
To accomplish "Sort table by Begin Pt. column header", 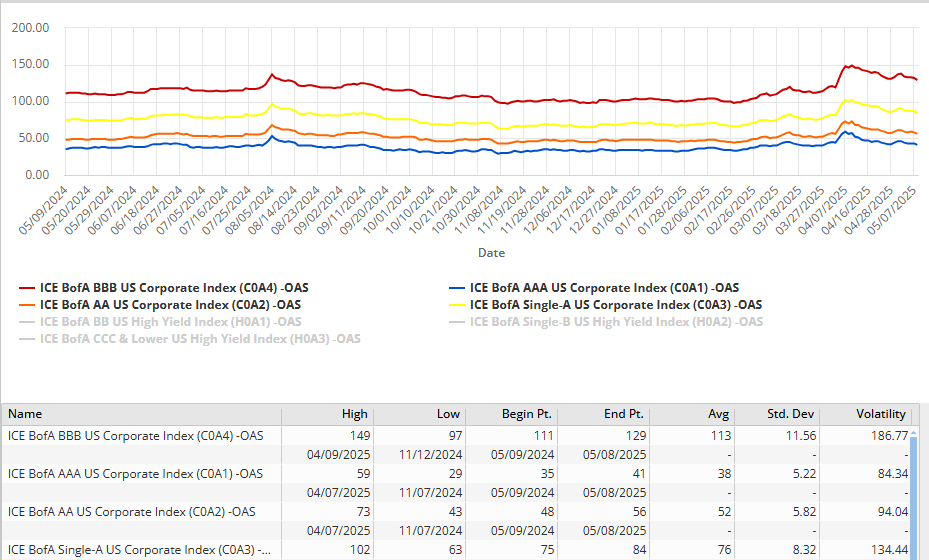I will tap(511, 414).
